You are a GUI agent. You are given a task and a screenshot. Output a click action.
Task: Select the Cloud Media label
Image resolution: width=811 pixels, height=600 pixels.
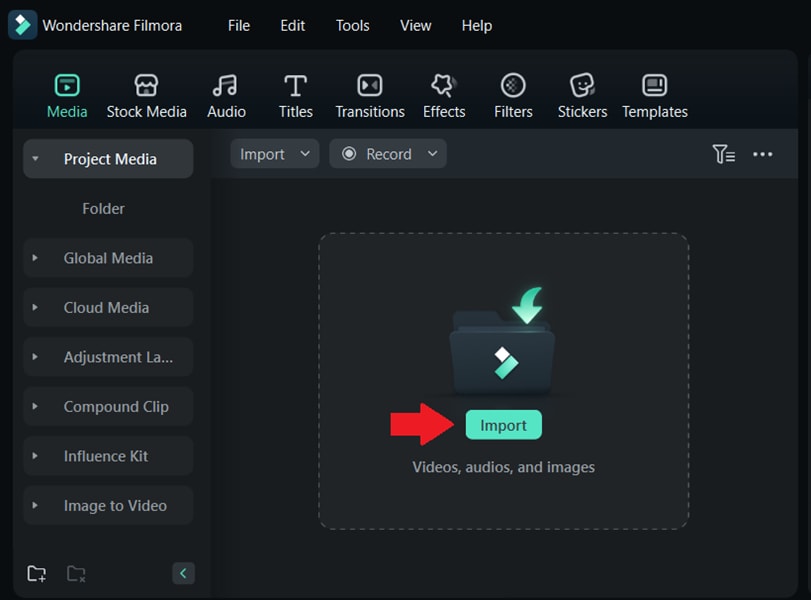[x=106, y=308]
